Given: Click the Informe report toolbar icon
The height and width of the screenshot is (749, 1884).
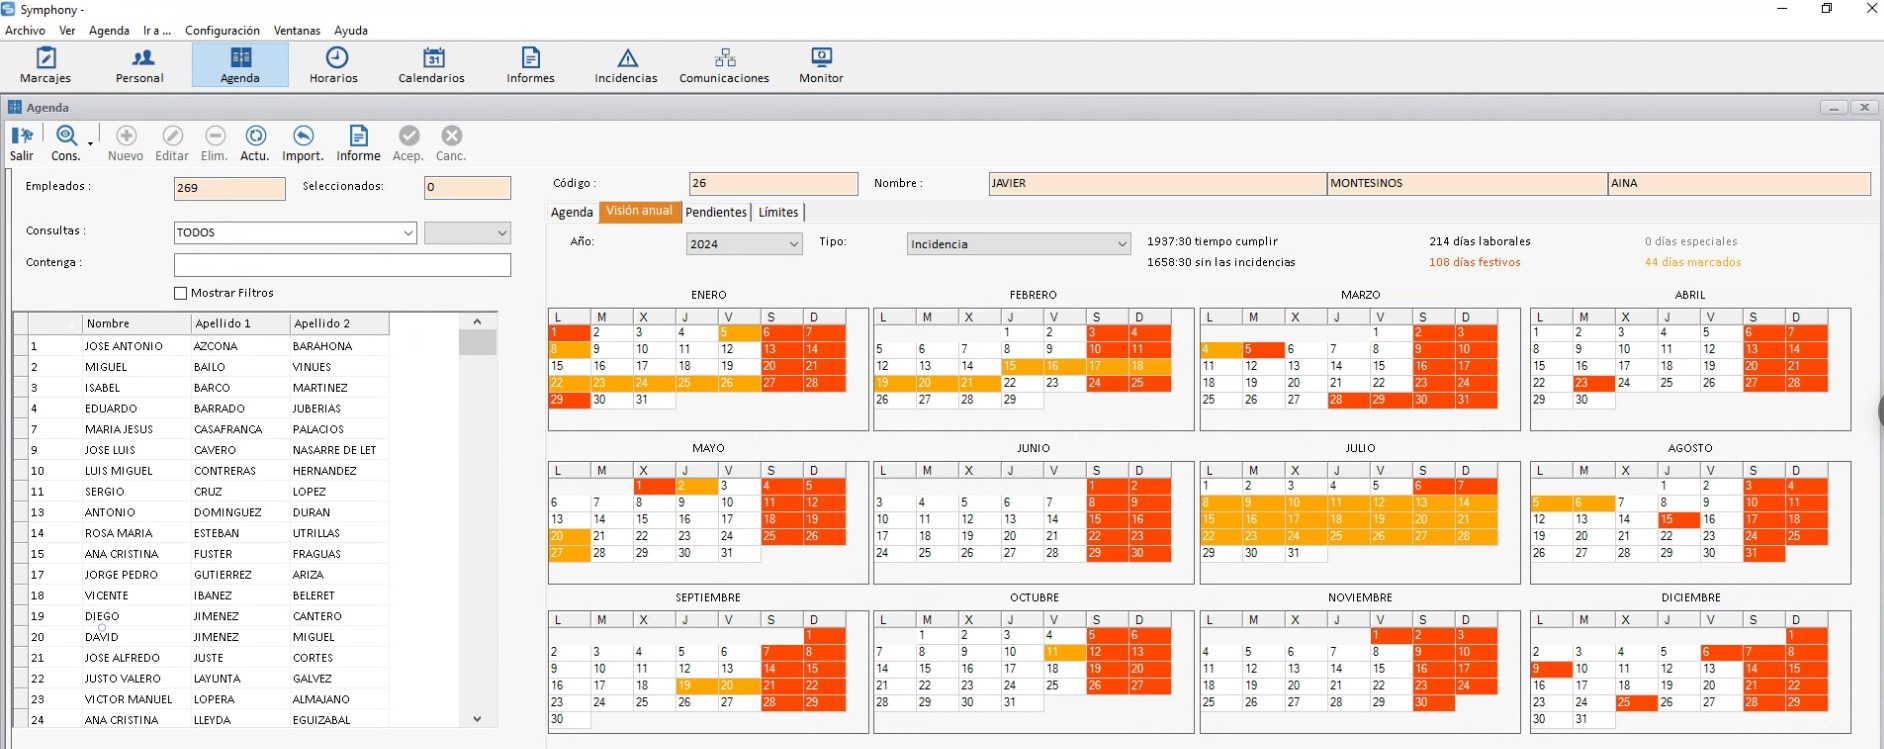Looking at the screenshot, I should tap(358, 135).
